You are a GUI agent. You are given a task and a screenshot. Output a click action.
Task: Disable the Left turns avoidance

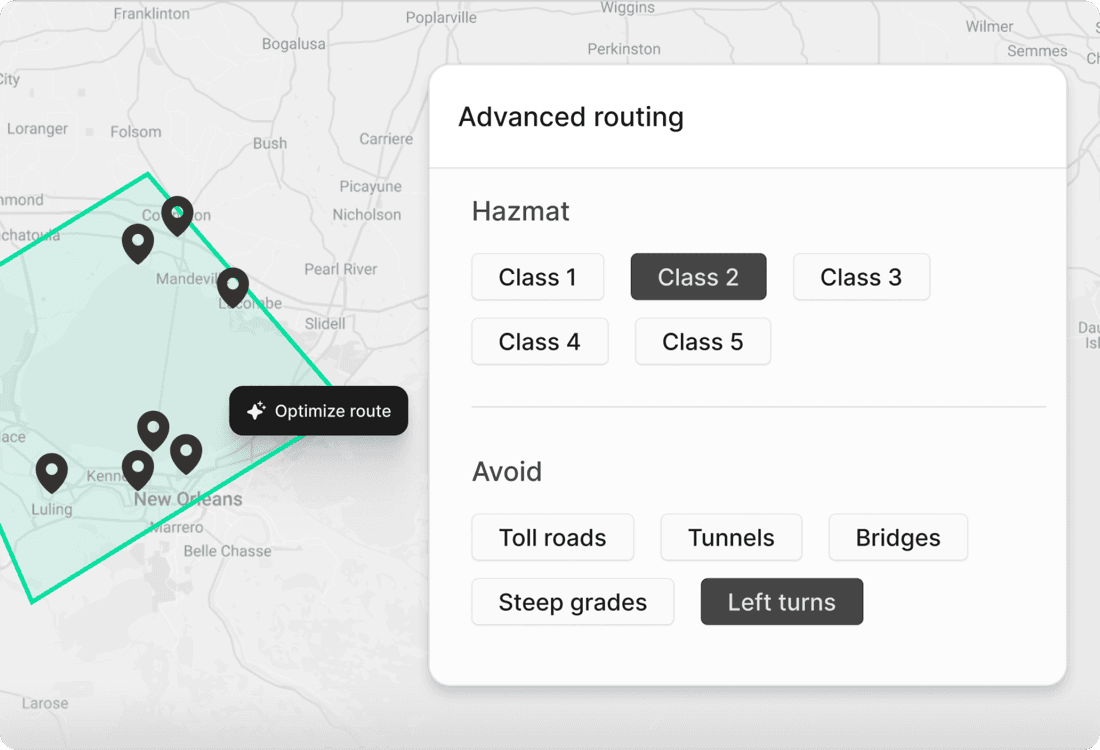tap(781, 601)
